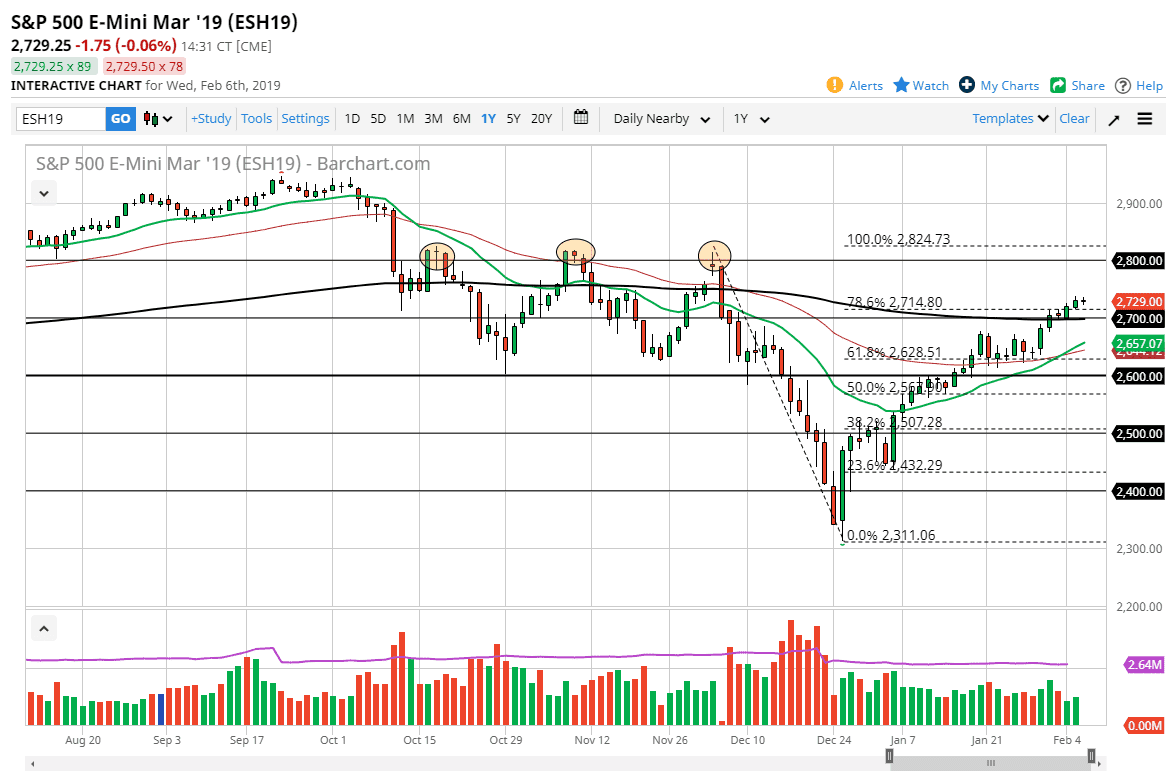1169x775 pixels.
Task: Select the 20Y time range
Action: point(541,118)
